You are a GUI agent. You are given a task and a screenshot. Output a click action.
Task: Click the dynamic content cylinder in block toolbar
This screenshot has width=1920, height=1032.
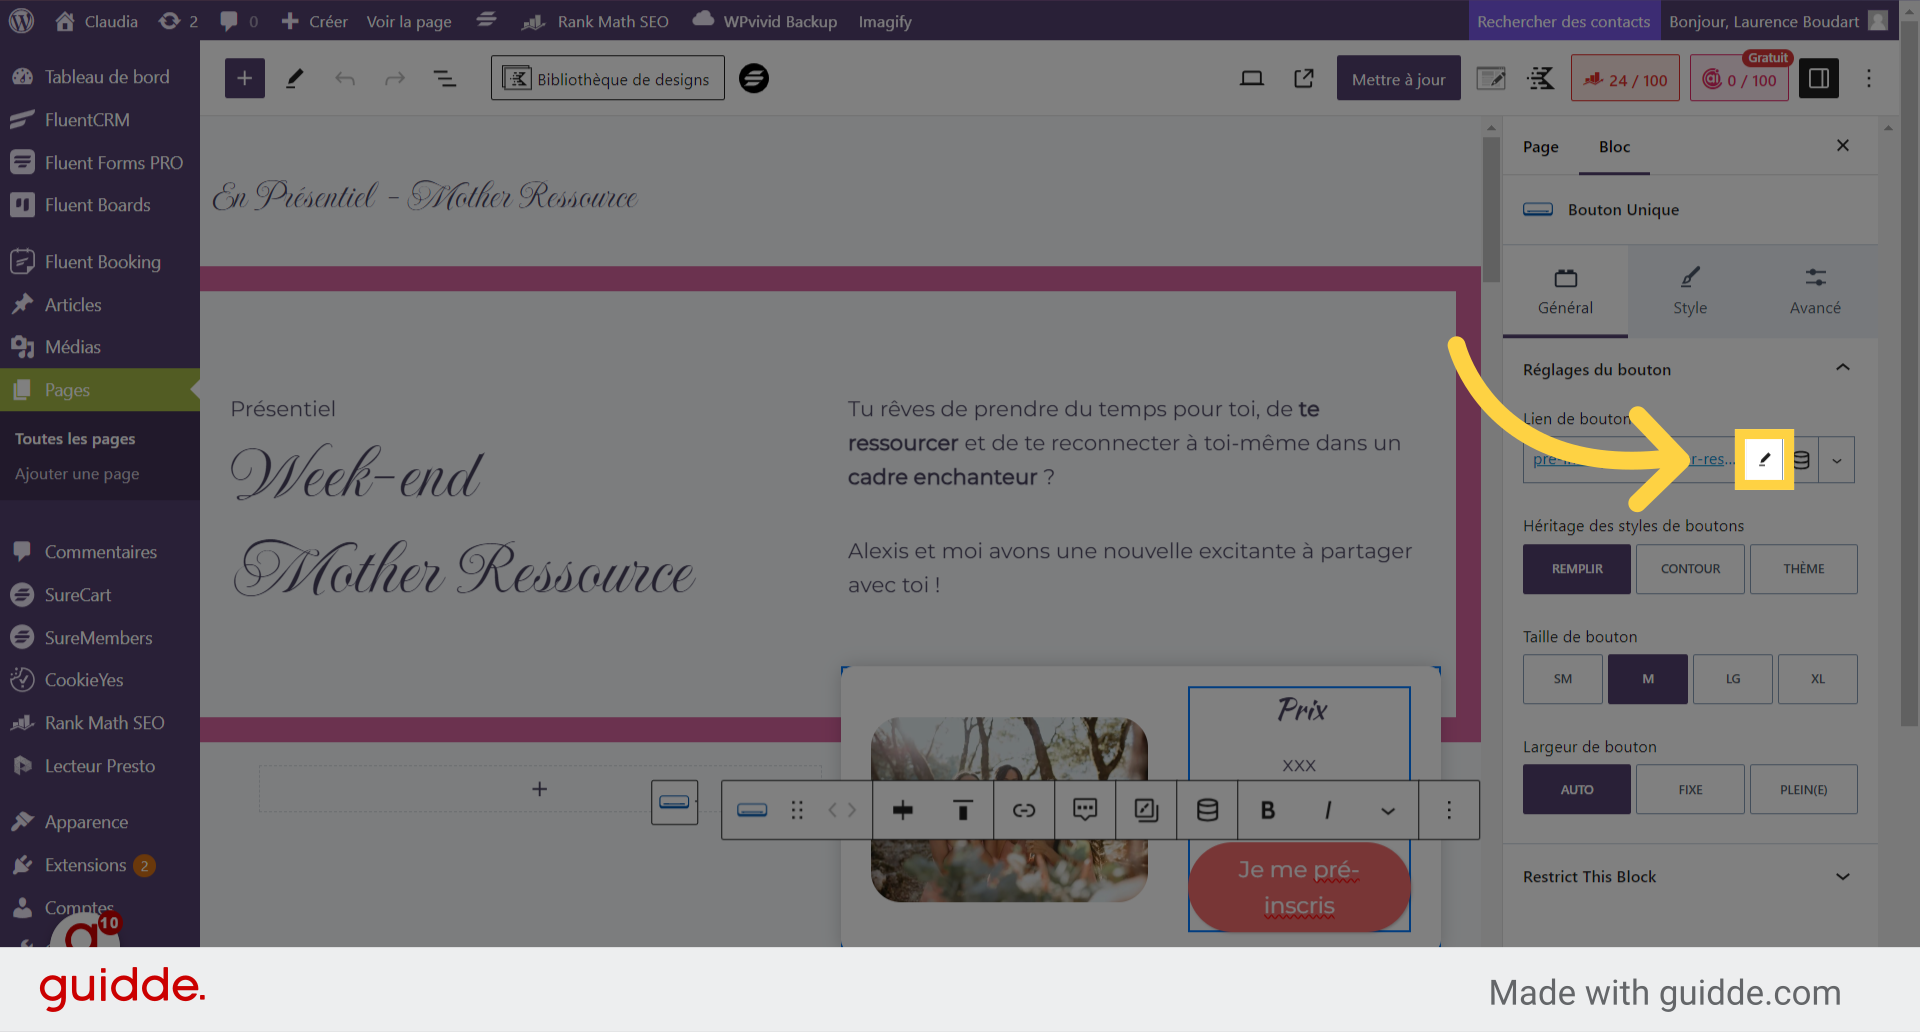point(1207,810)
